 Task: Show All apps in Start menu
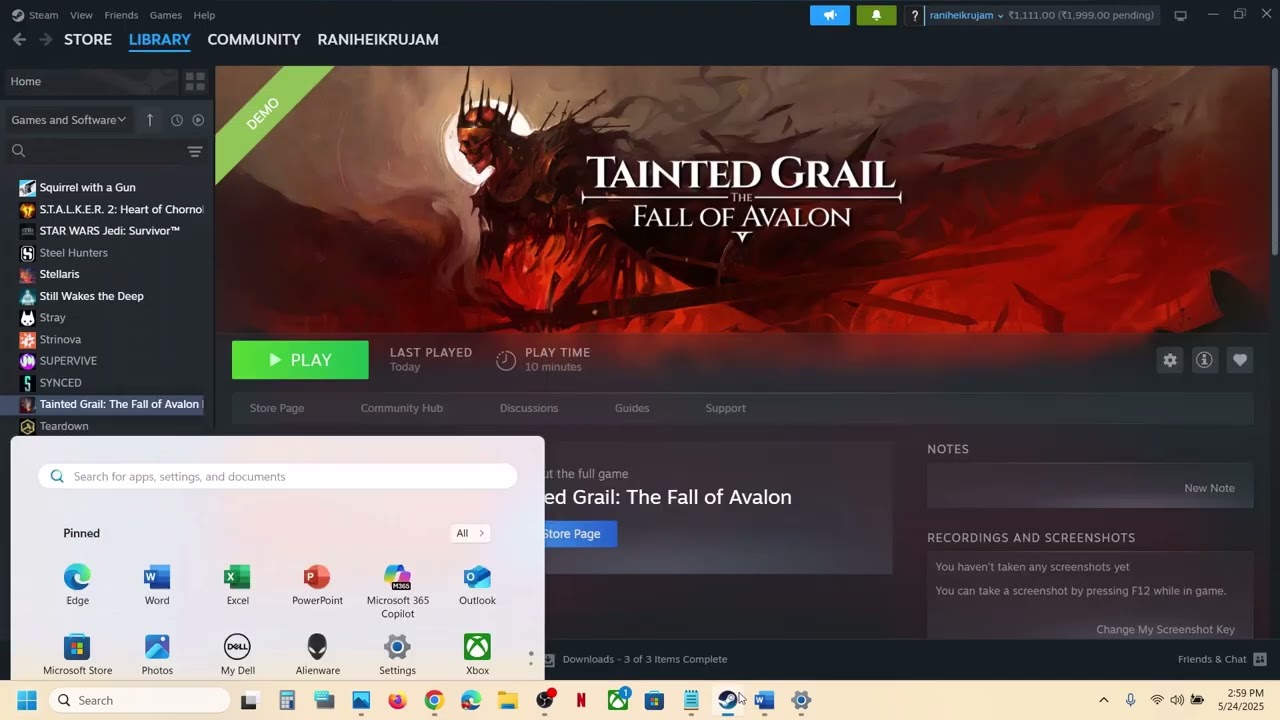click(x=469, y=533)
